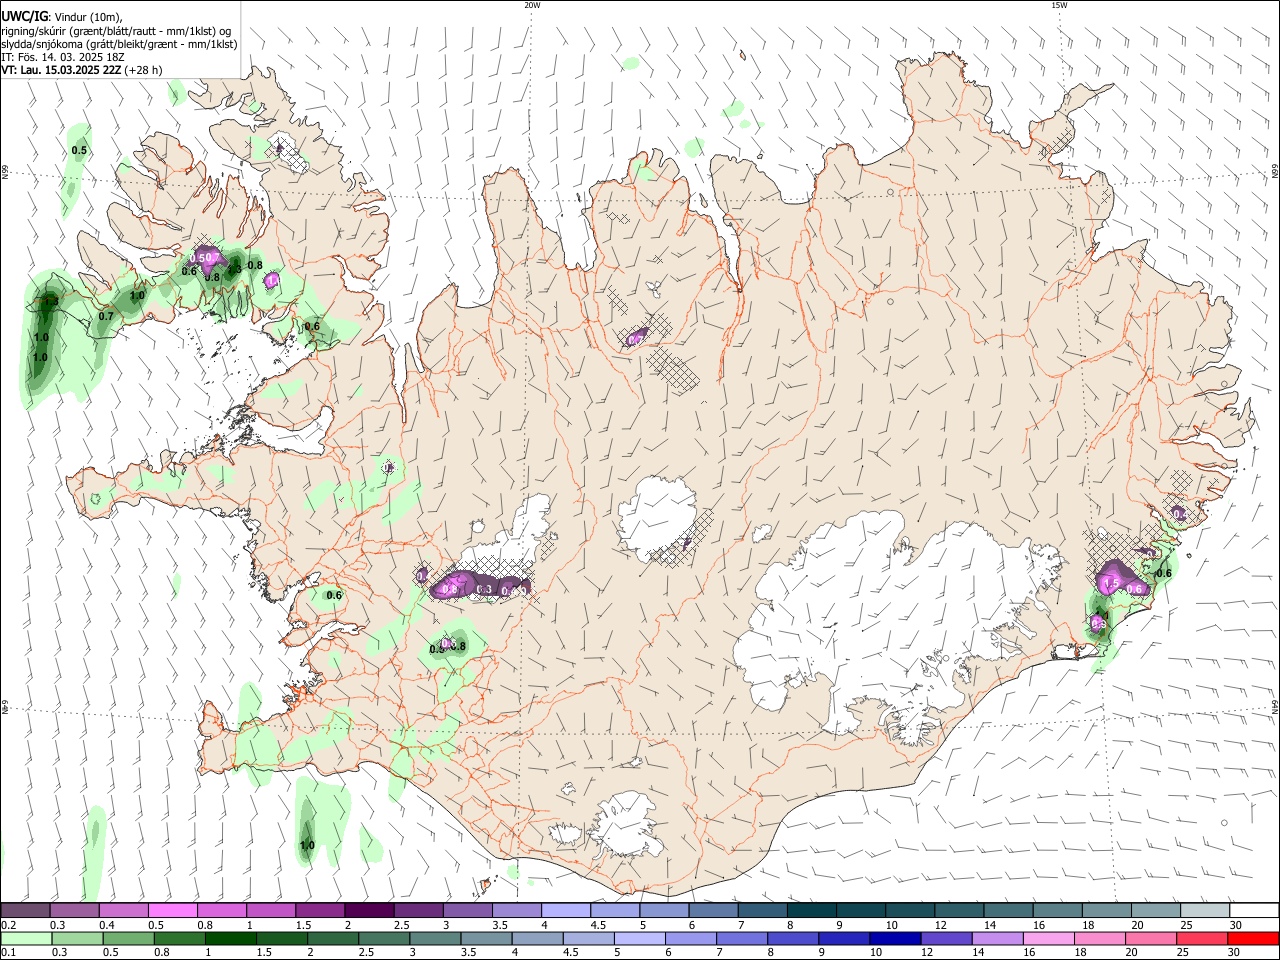This screenshot has height=960, width=1280.
Task: Select rain scale swatch between 0.5 and 0.8
Action: tap(128, 938)
